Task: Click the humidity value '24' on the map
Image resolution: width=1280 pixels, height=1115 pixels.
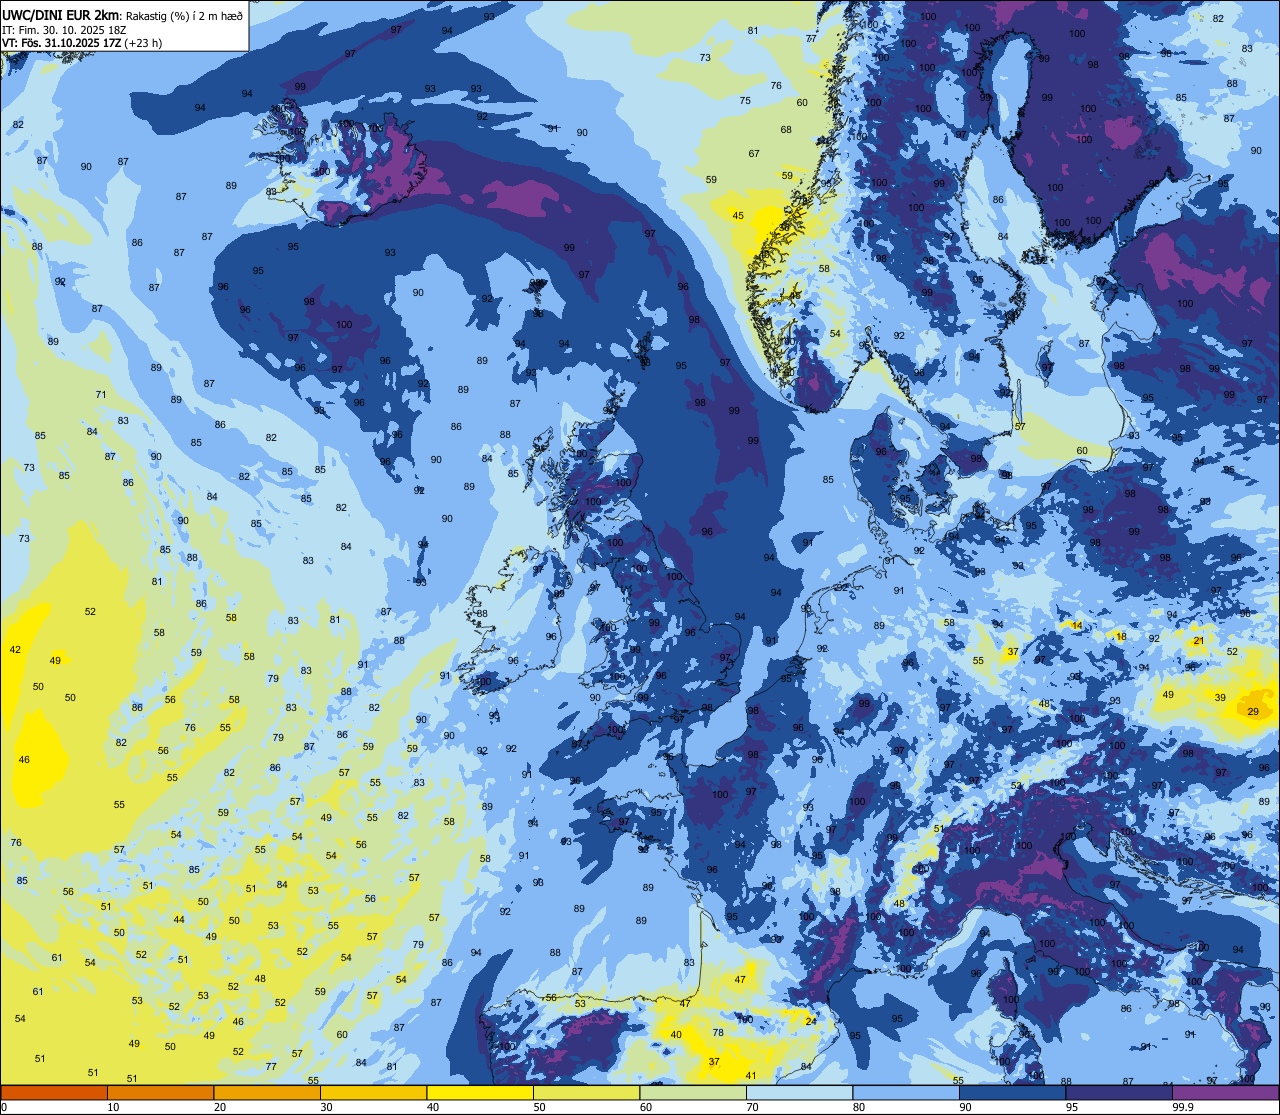Action: [x=810, y=1020]
